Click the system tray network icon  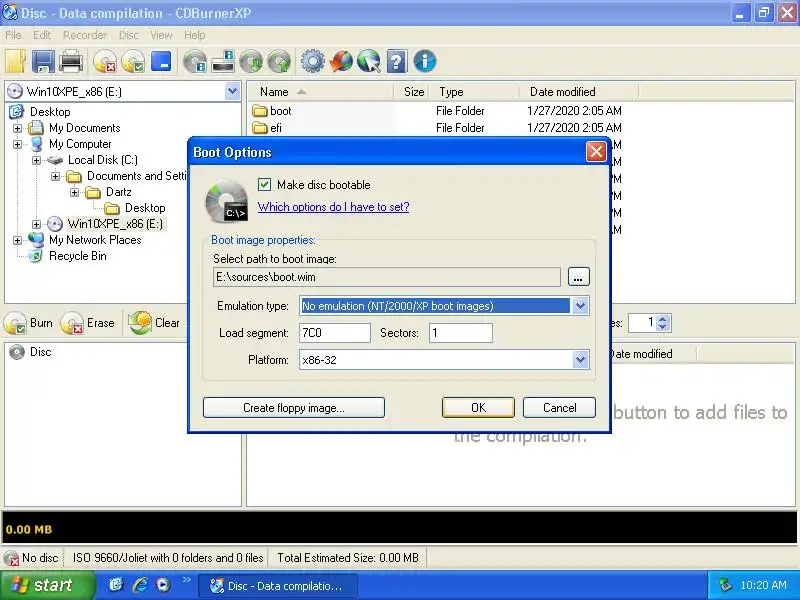pyautogui.click(x=724, y=585)
